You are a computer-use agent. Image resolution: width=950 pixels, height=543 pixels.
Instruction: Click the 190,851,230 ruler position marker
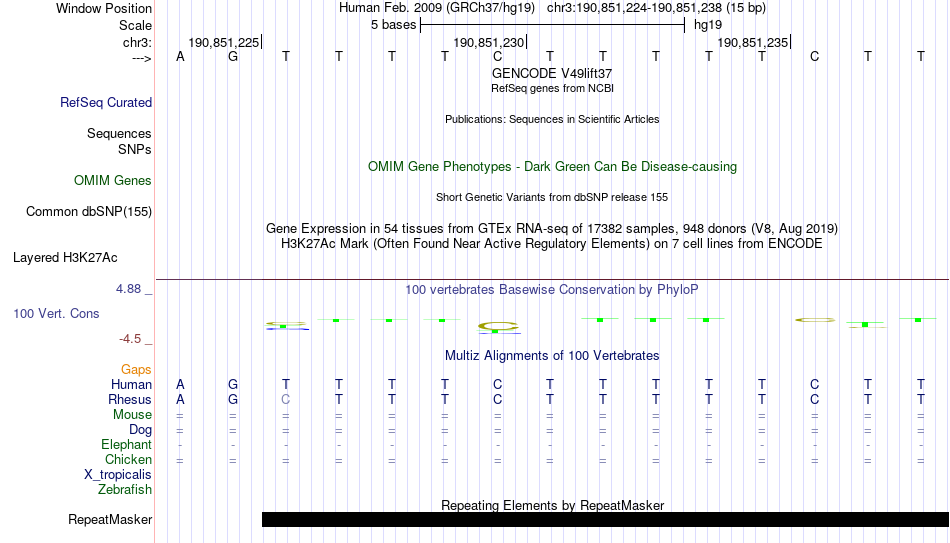point(490,42)
